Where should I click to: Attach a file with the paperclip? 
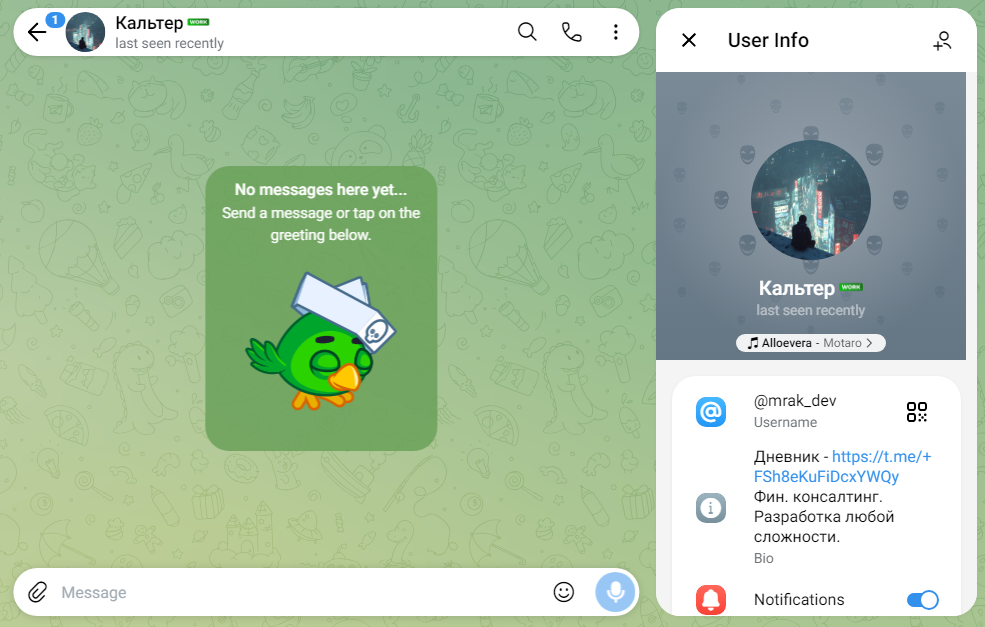coord(38,592)
